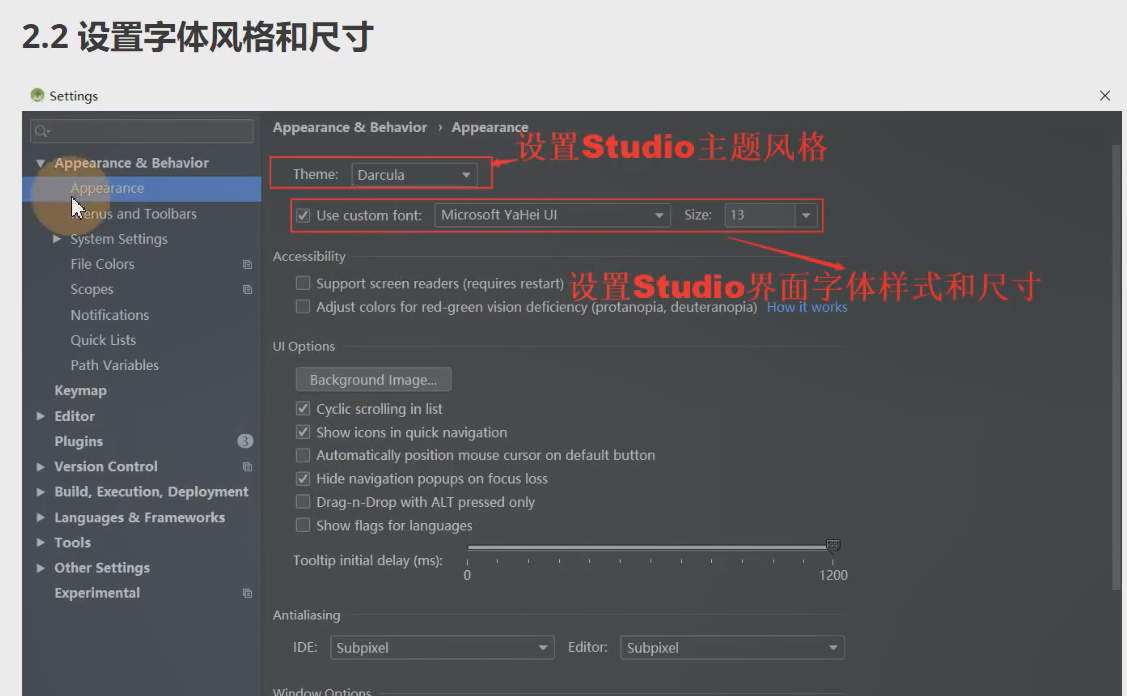This screenshot has width=1127, height=696.
Task: Click the Background Image button
Action: (373, 379)
